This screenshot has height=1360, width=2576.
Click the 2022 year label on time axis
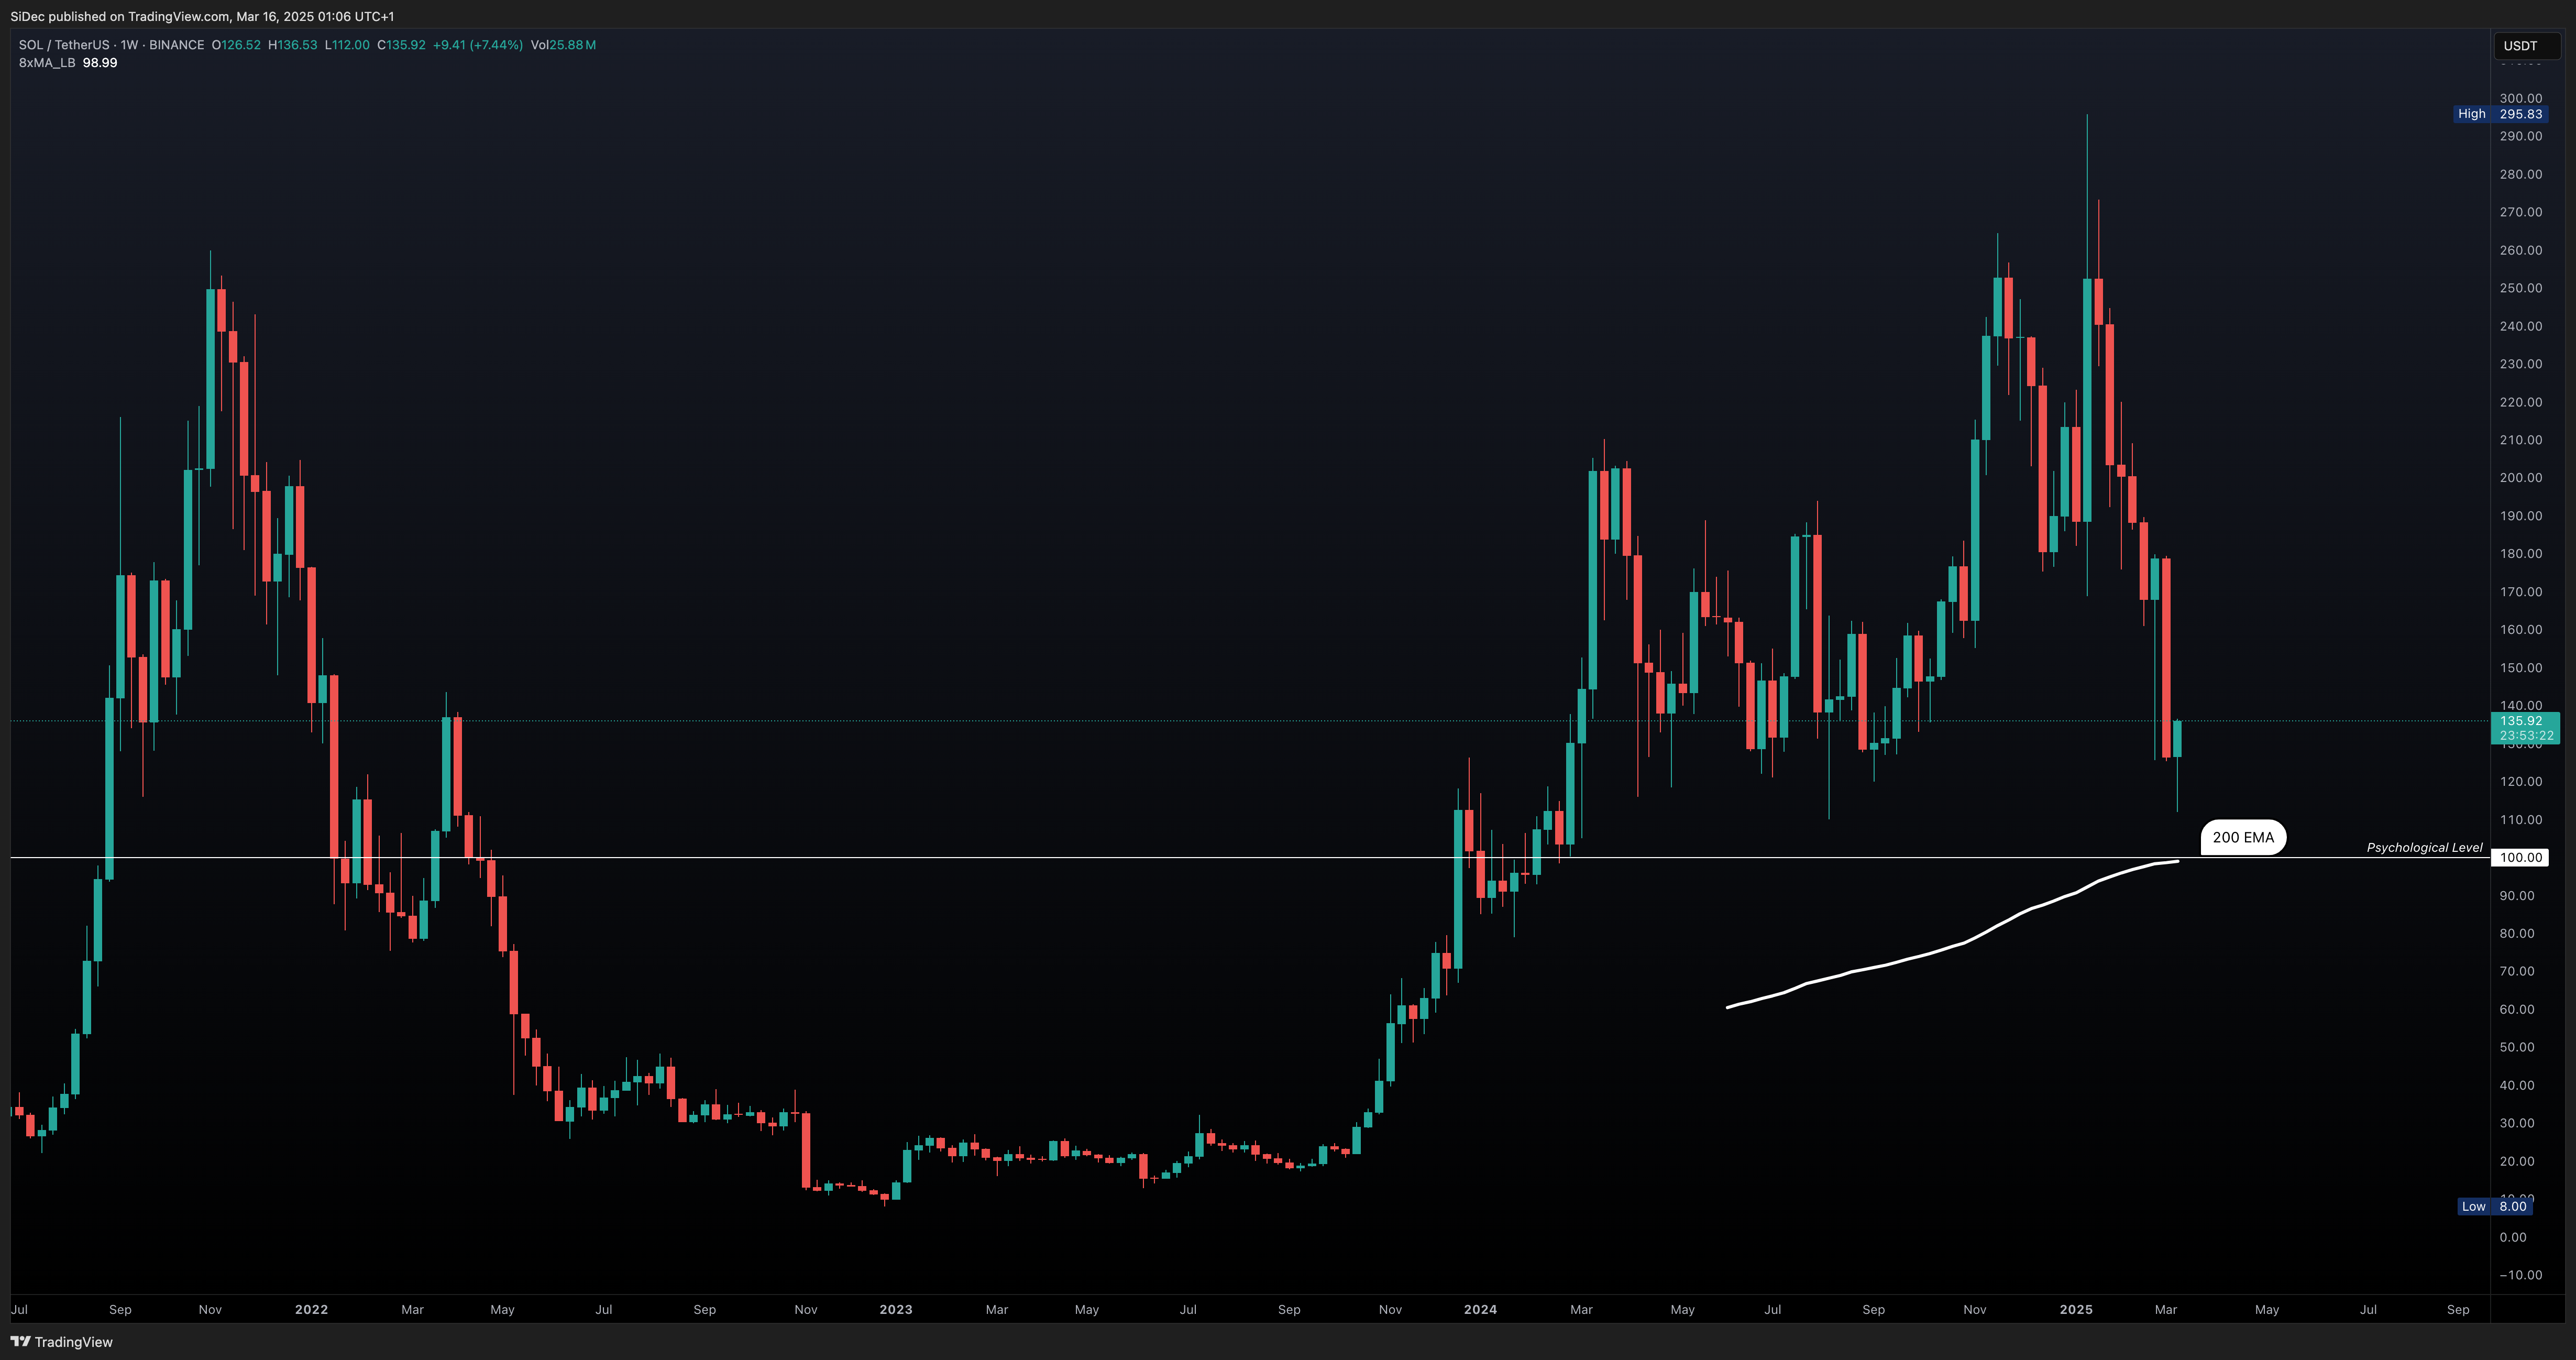coord(311,1310)
